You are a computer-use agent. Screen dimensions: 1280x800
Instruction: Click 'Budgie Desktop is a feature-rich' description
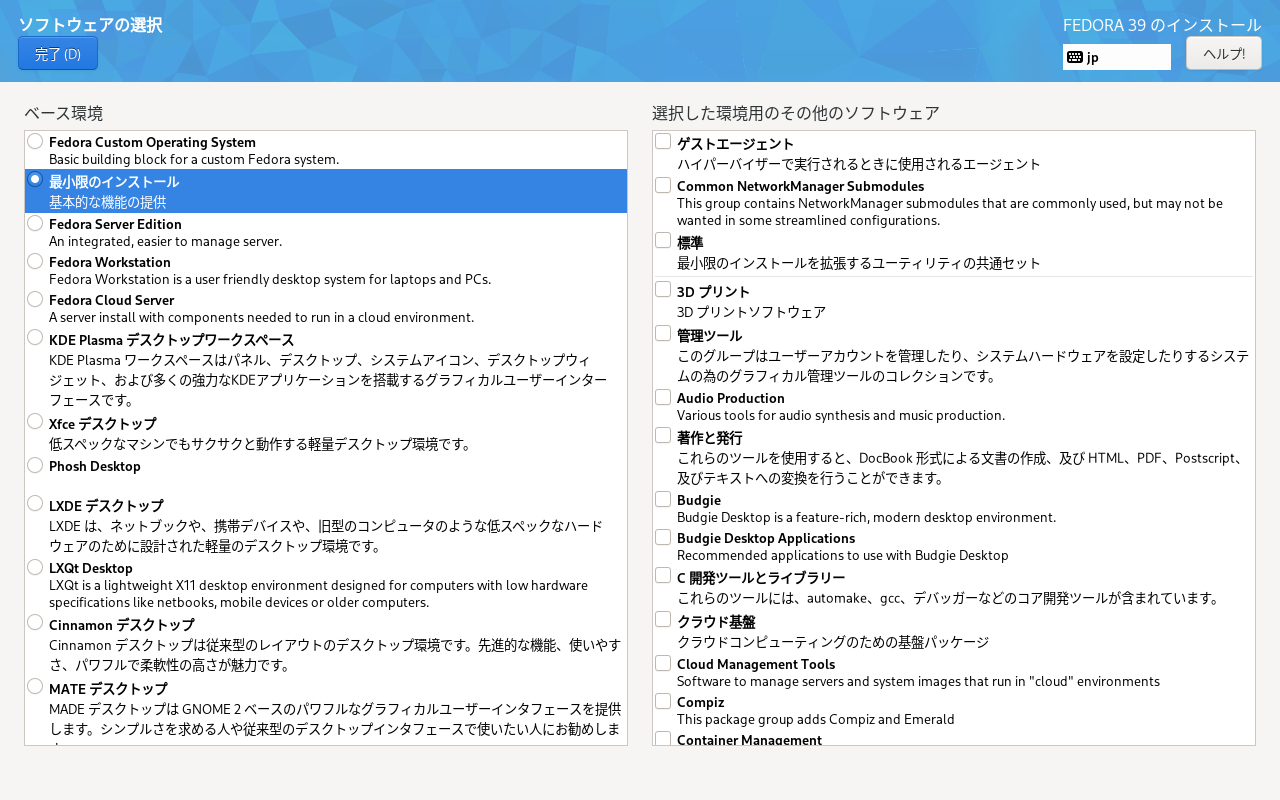pos(866,517)
